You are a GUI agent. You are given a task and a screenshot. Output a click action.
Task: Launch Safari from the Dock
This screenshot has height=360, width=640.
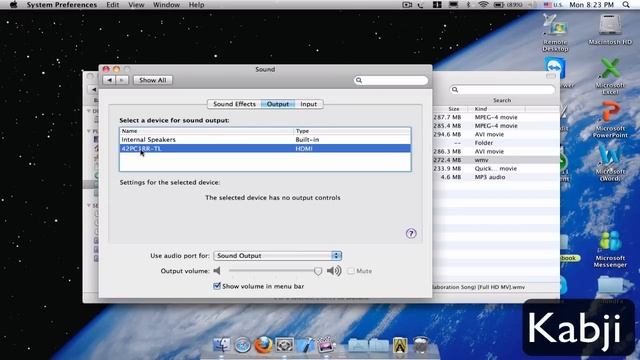(x=242, y=345)
